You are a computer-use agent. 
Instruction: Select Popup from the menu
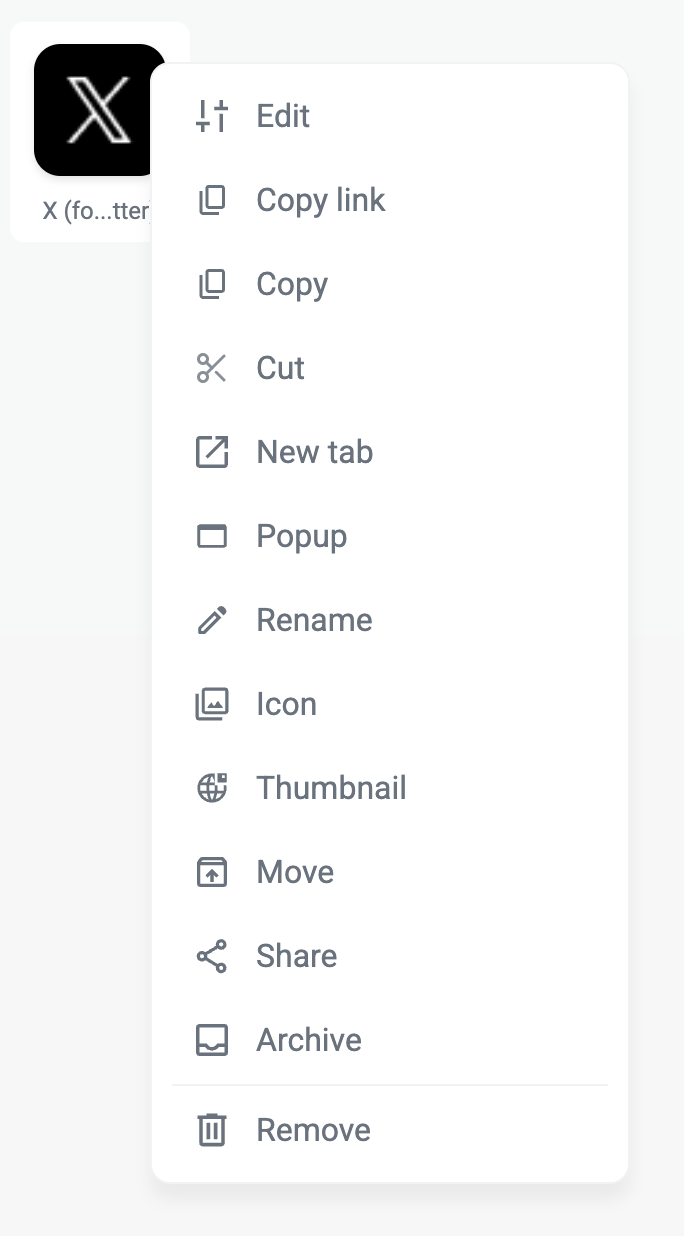[x=301, y=537]
